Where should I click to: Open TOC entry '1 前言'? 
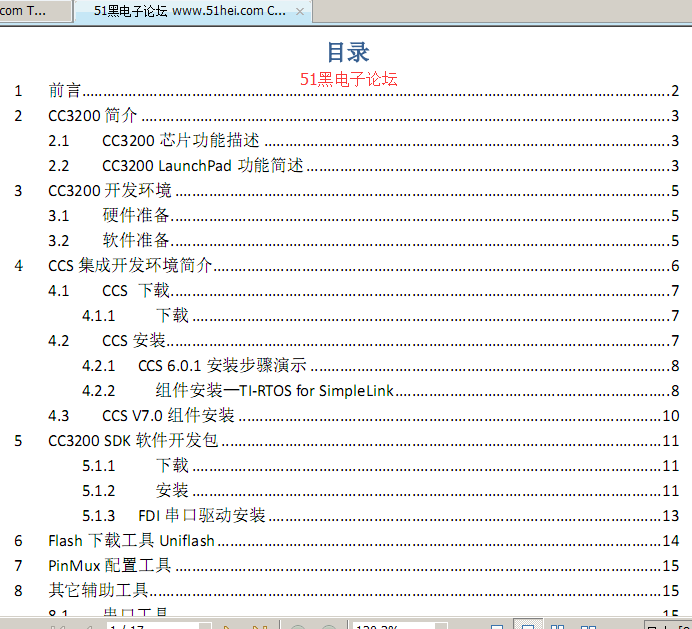point(346,90)
